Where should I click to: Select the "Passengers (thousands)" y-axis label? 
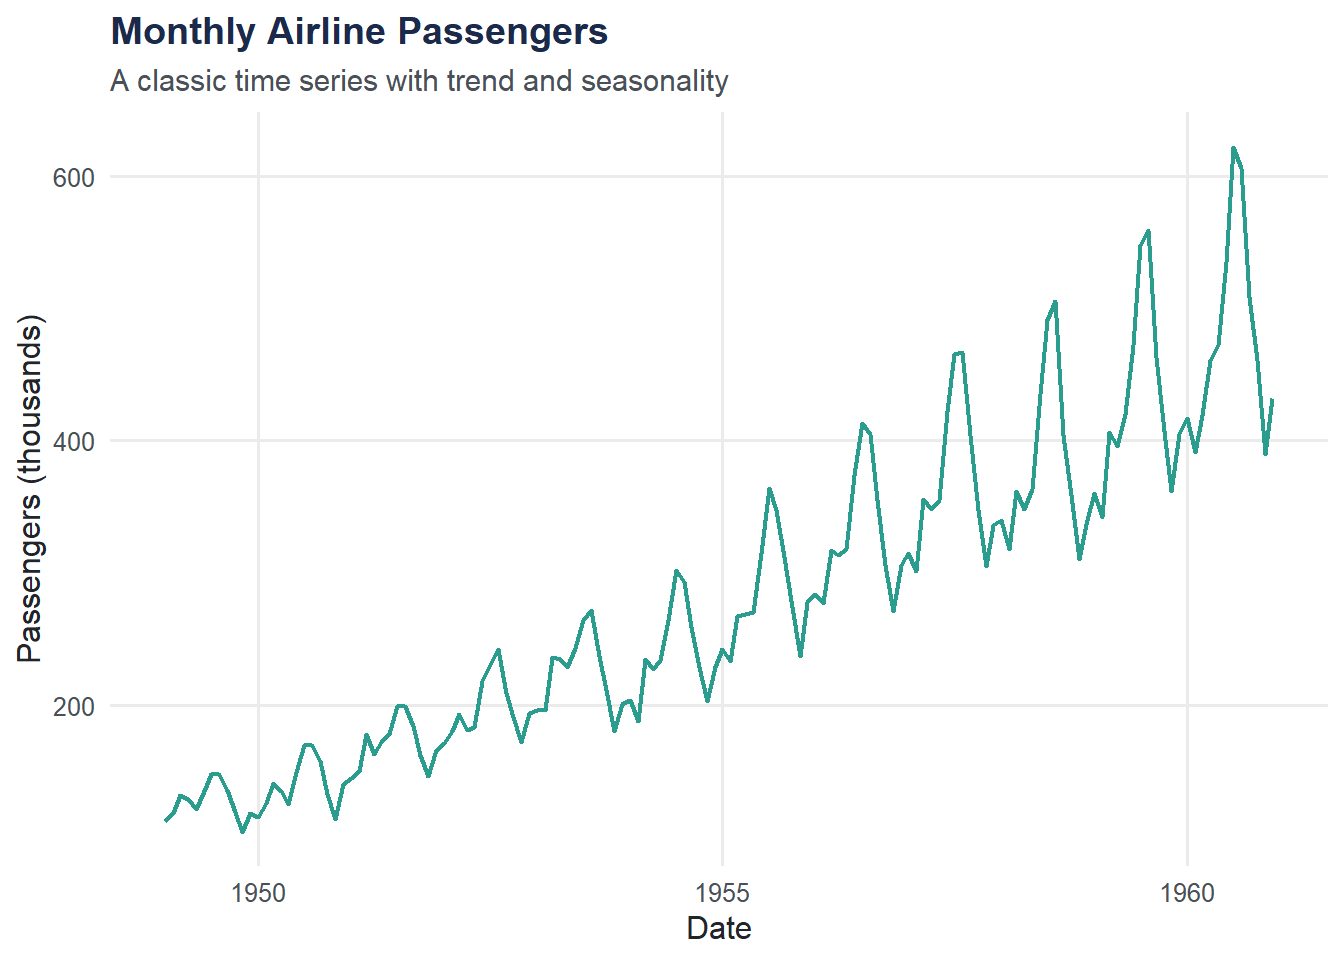[31, 488]
